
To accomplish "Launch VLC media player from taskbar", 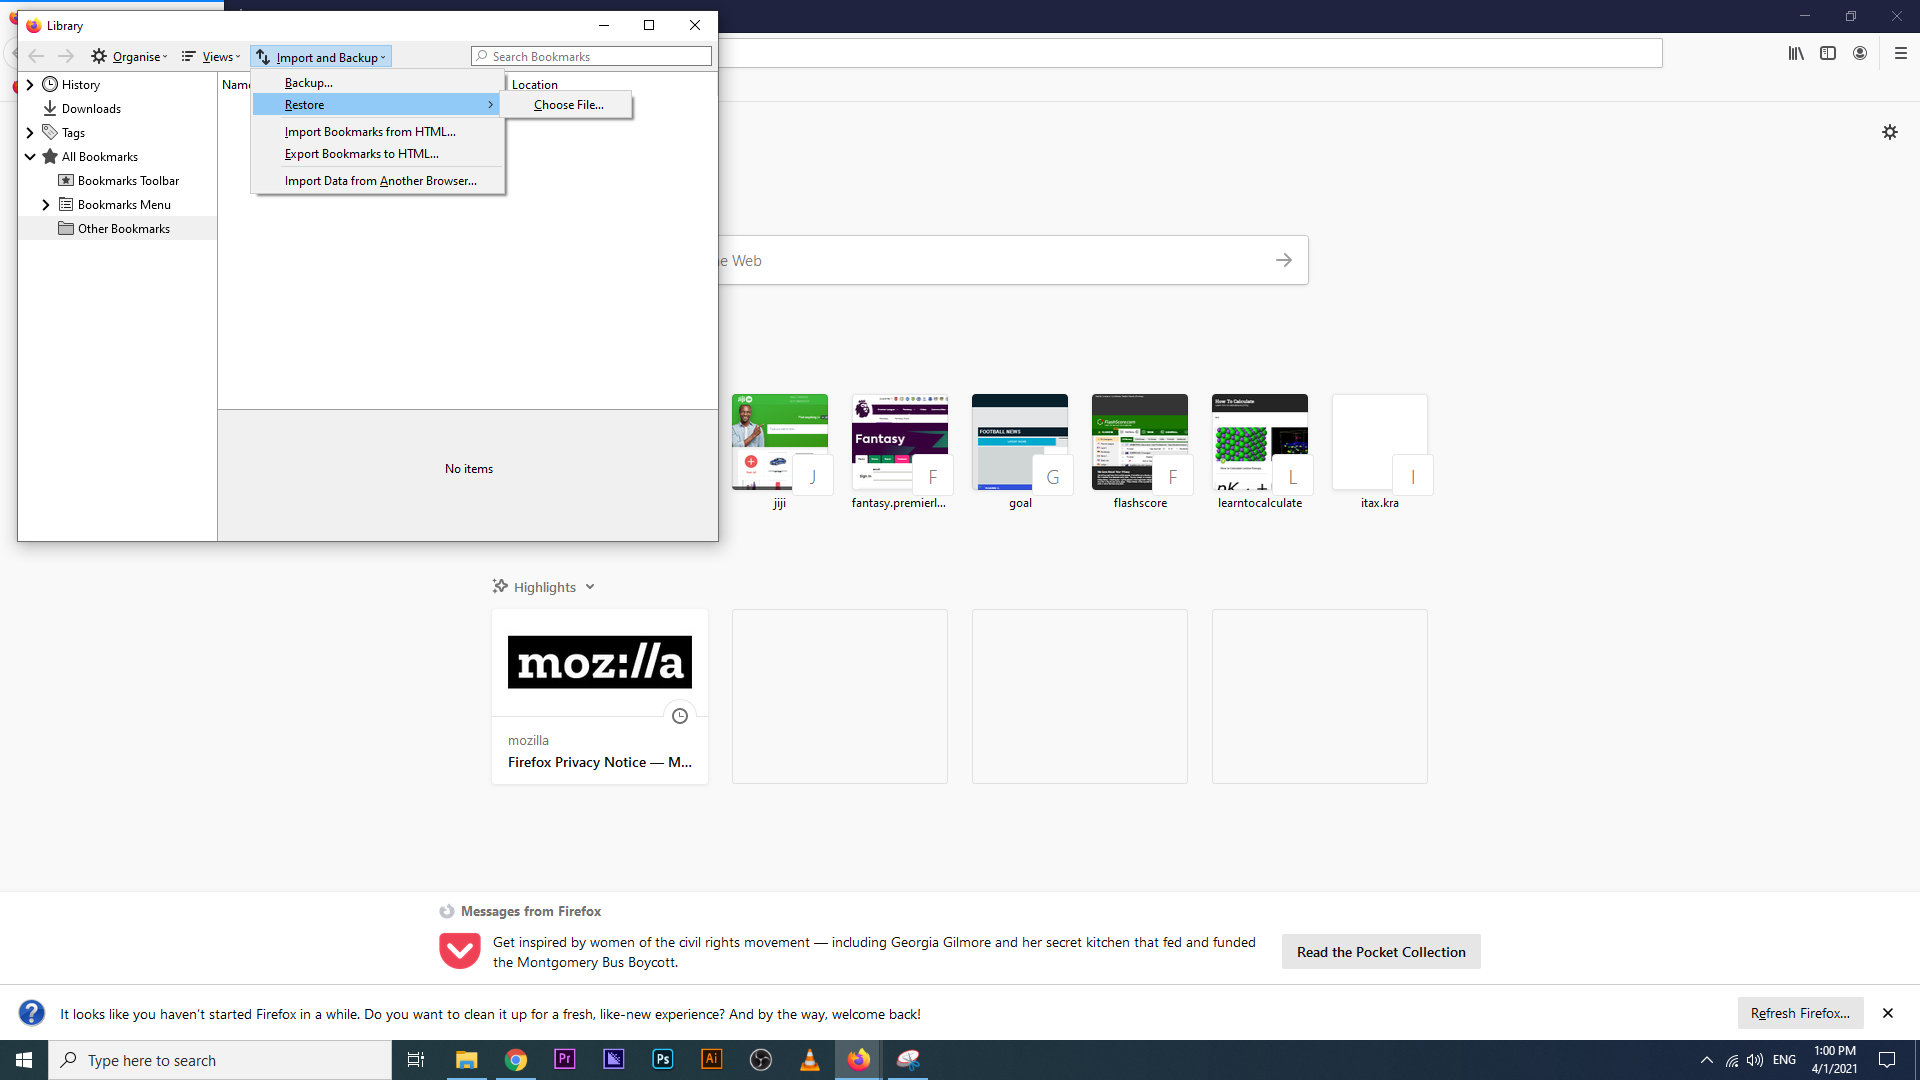I will pos(810,1060).
